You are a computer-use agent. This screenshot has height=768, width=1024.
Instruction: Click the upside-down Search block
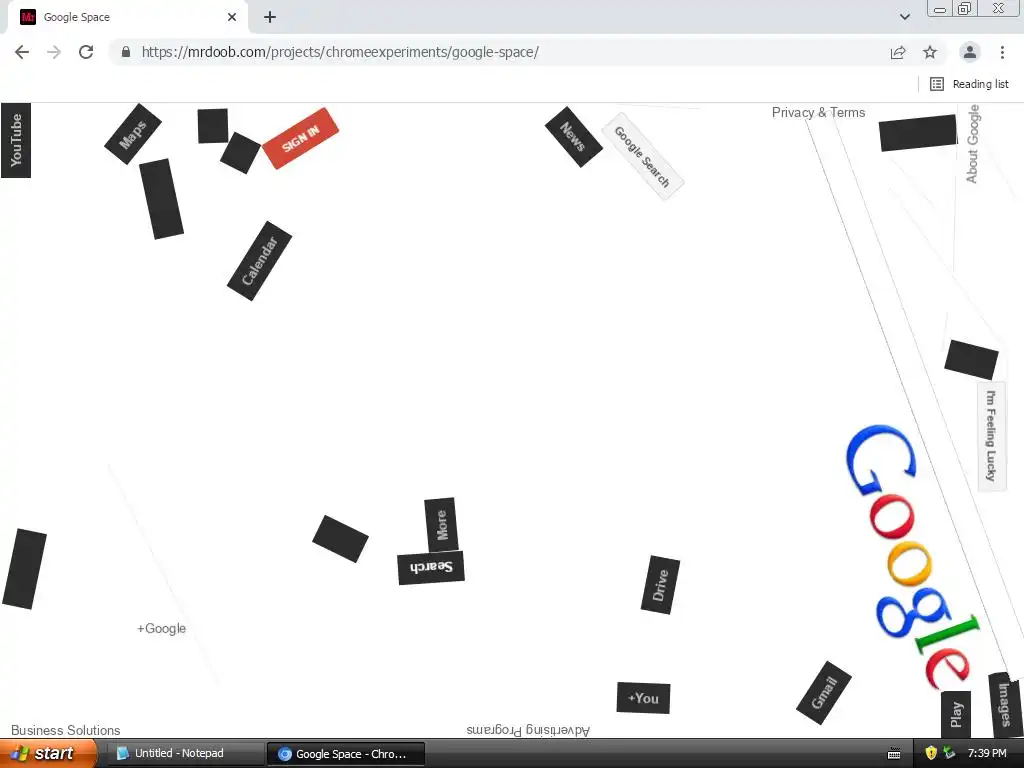pyautogui.click(x=431, y=568)
